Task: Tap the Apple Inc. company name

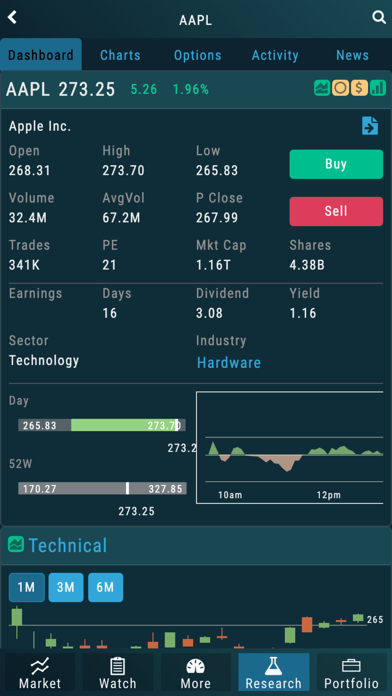Action: (40, 127)
